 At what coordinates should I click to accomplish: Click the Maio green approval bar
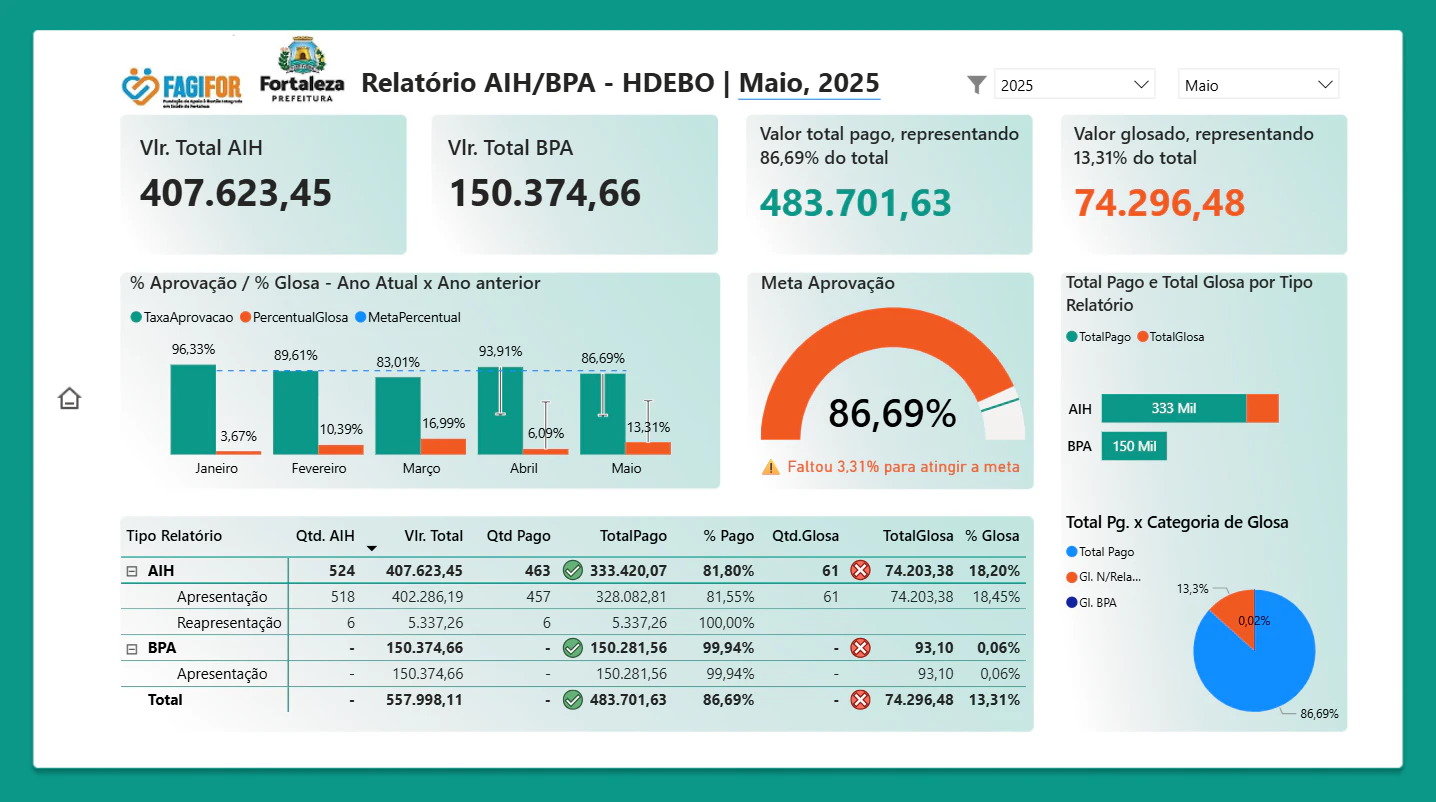click(603, 414)
